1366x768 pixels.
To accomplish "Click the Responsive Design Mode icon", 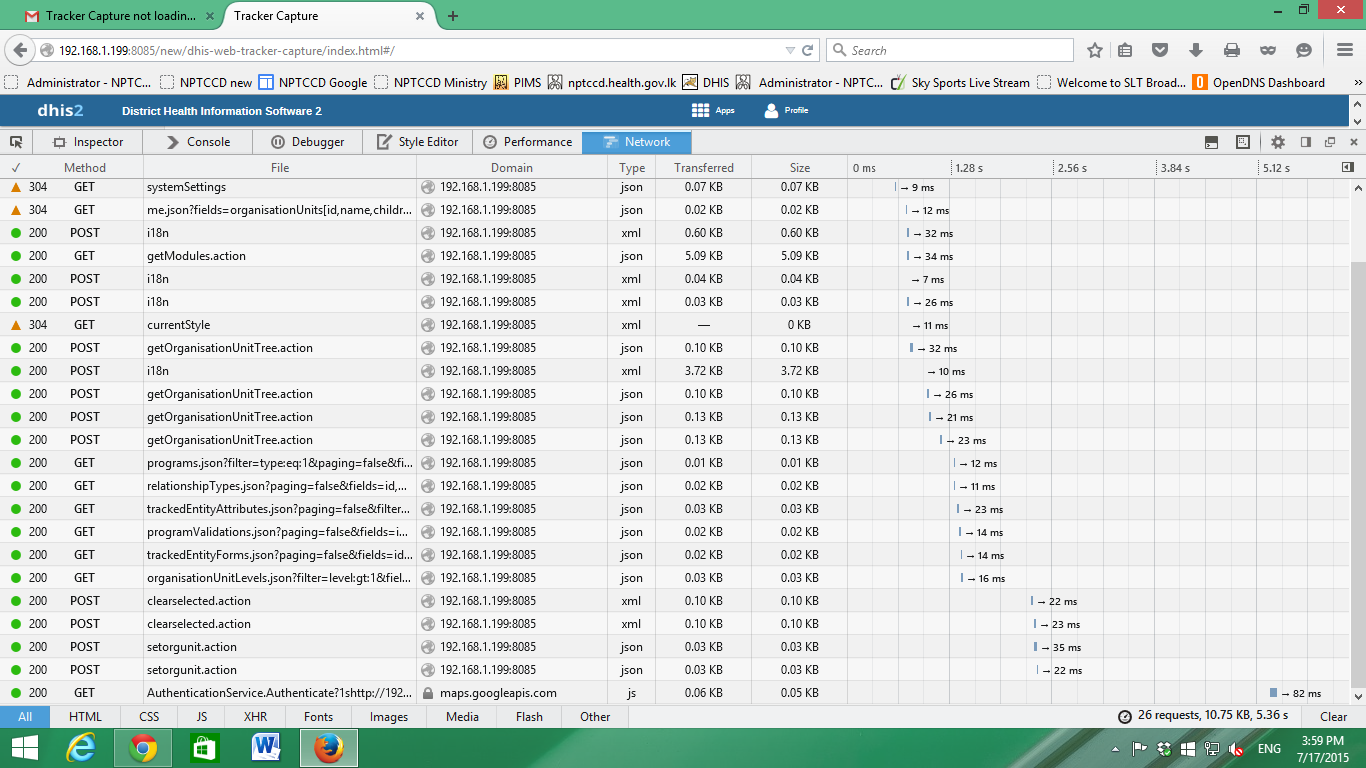I will (x=1243, y=142).
